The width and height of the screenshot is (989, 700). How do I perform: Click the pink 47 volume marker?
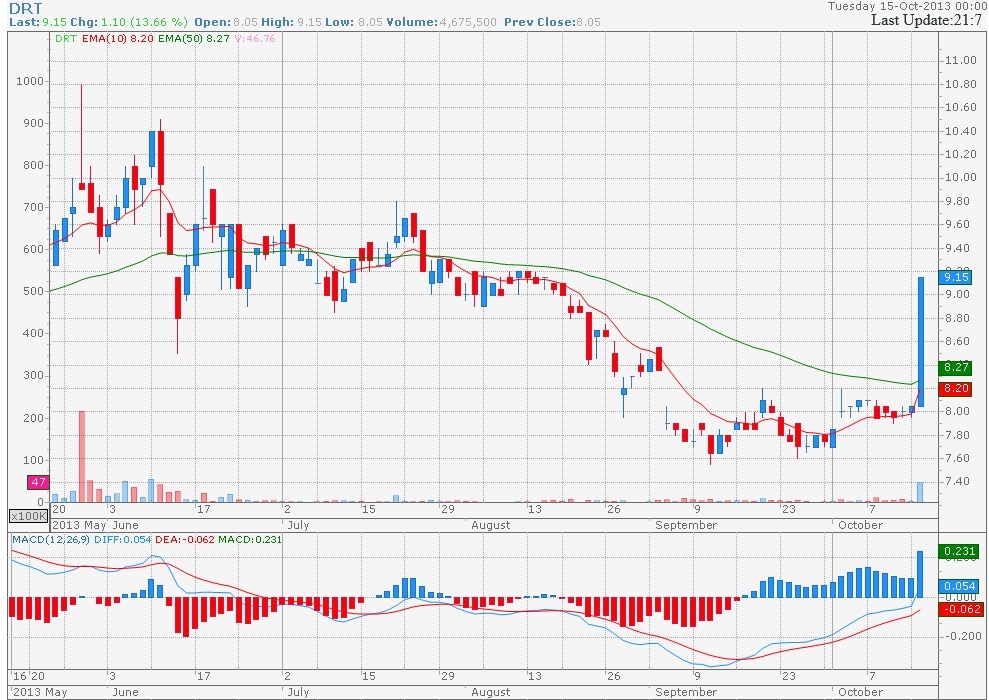(38, 483)
